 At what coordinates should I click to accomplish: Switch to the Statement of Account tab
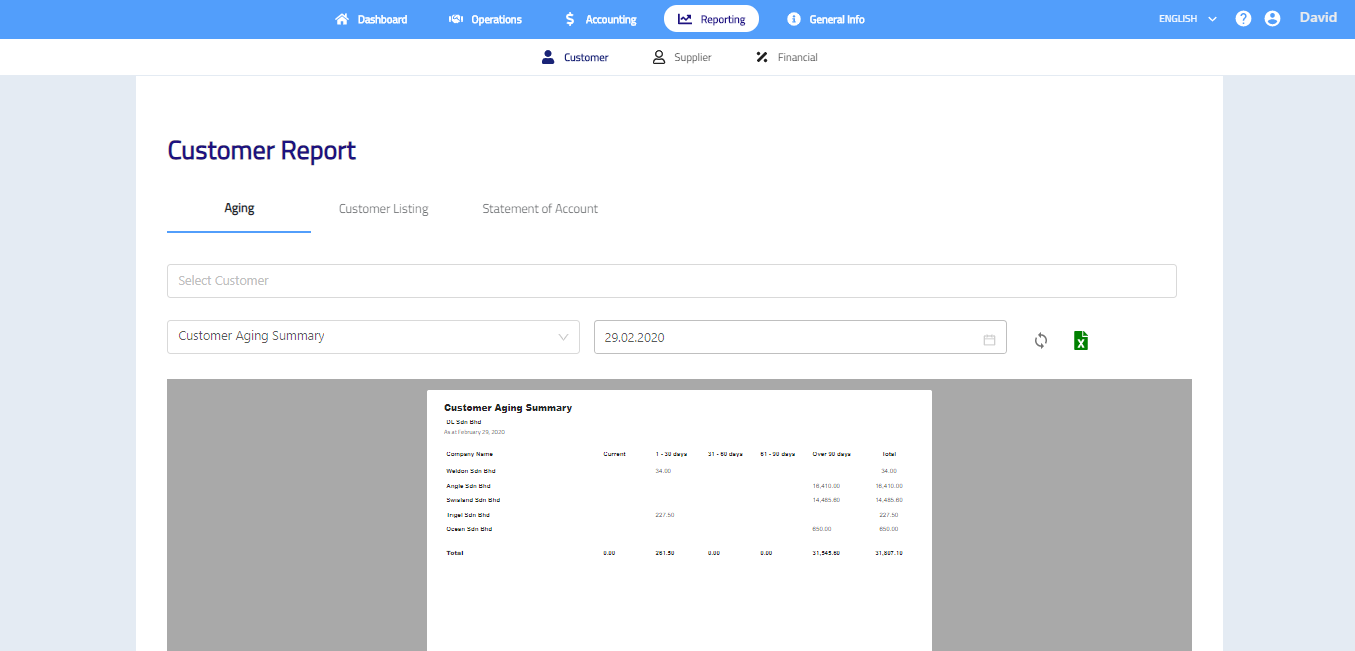click(x=540, y=209)
